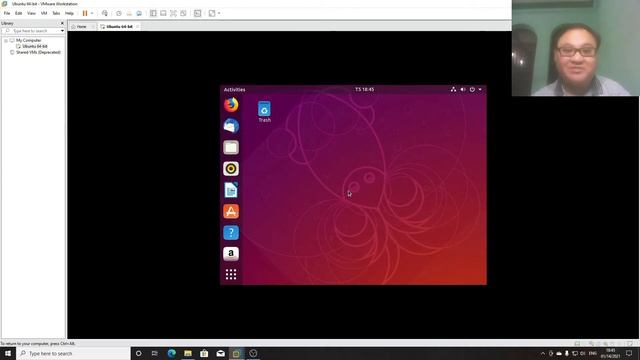Open the Help menu
The height and width of the screenshot is (360, 640).
[69, 13]
